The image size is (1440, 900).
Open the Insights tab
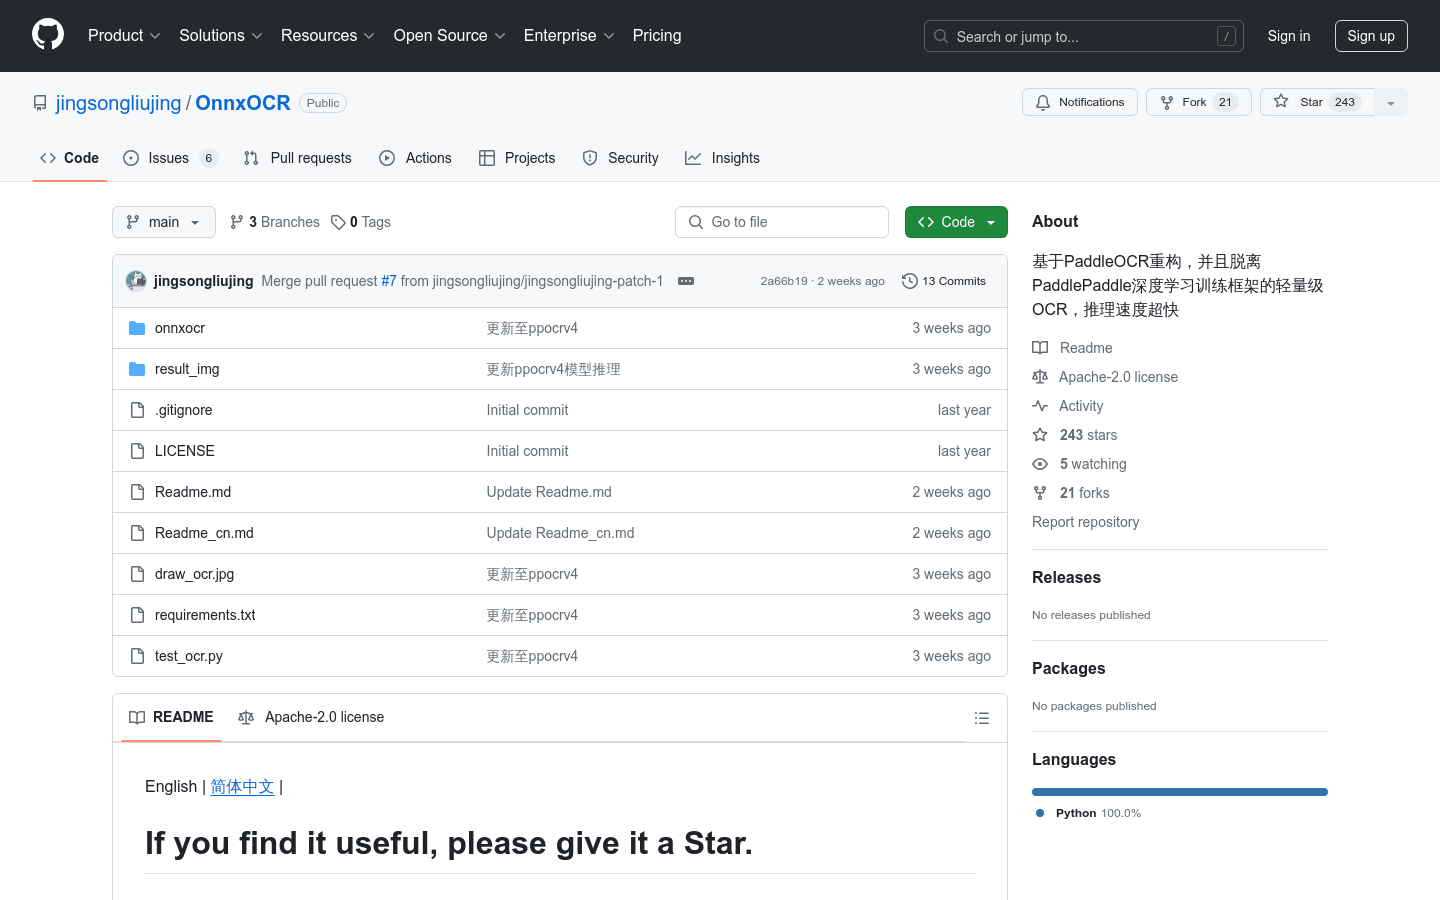(x=722, y=158)
